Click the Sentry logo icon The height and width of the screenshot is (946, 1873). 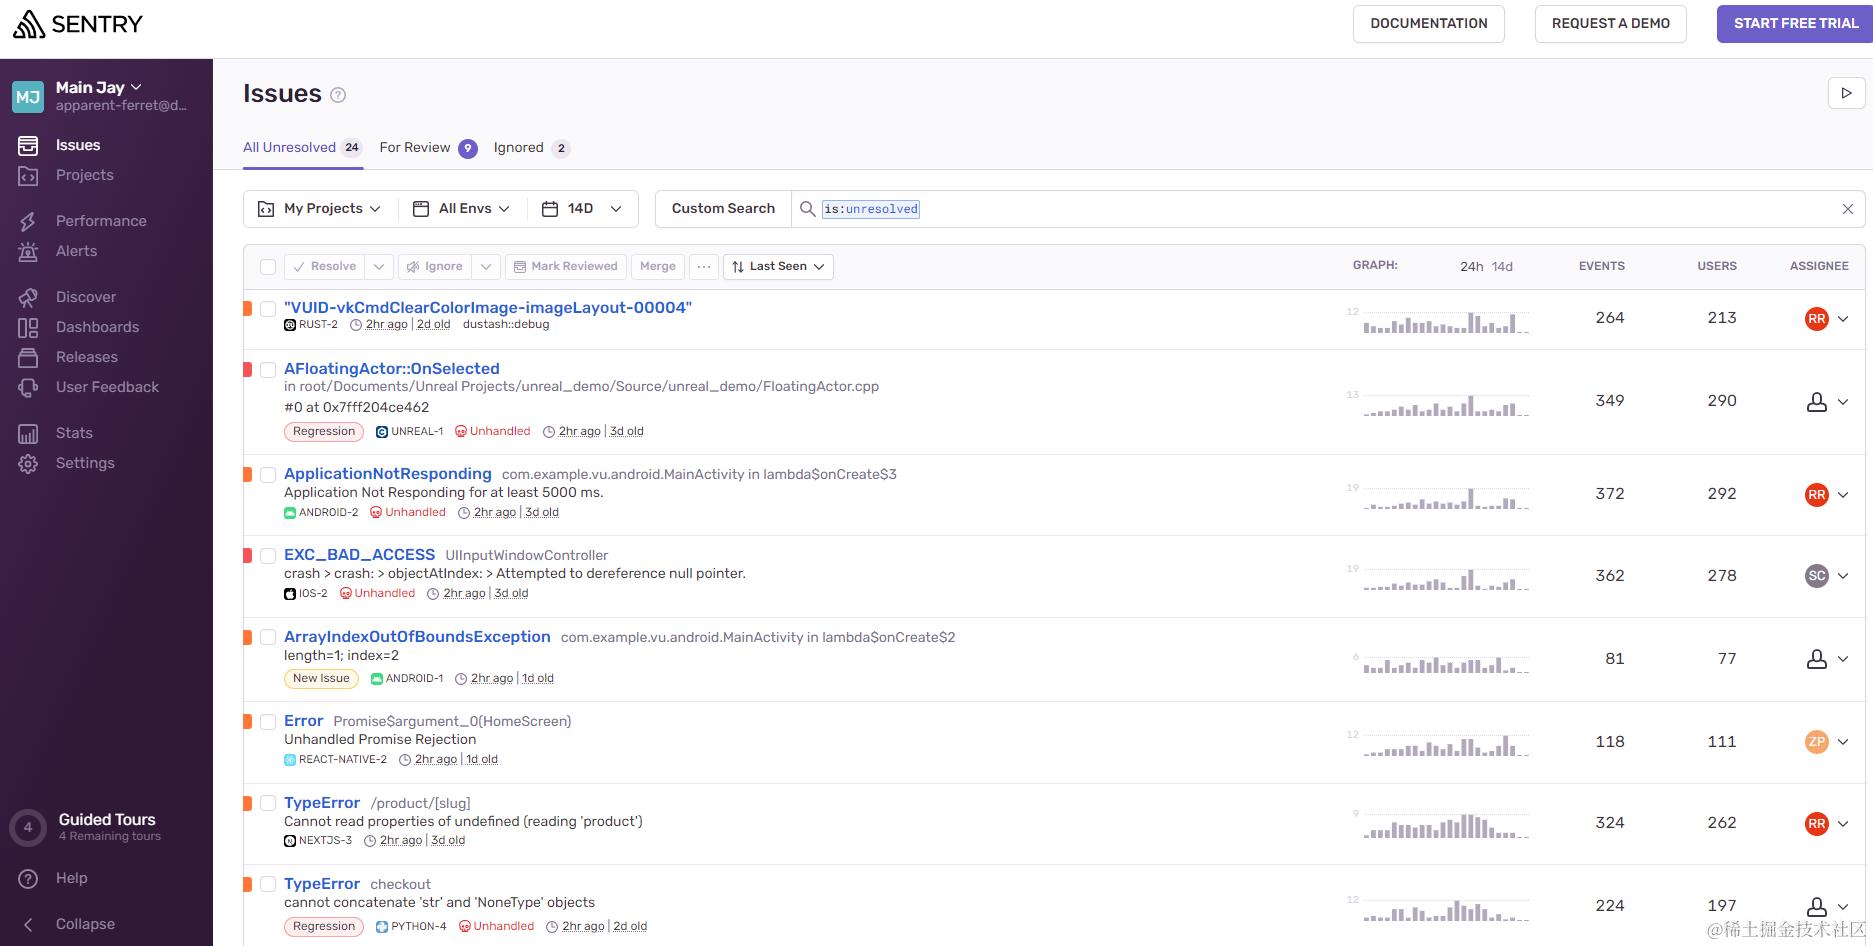click(x=29, y=23)
